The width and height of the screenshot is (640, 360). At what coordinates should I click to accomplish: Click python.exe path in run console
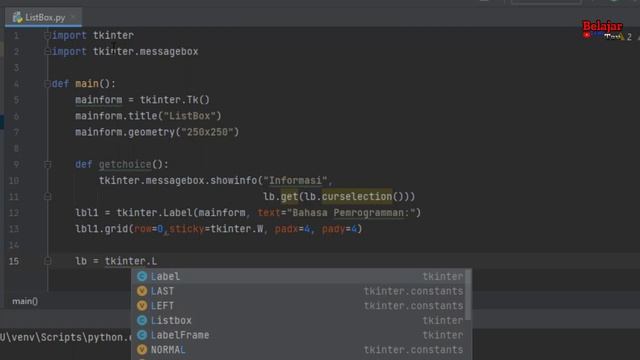pyautogui.click(x=66, y=338)
